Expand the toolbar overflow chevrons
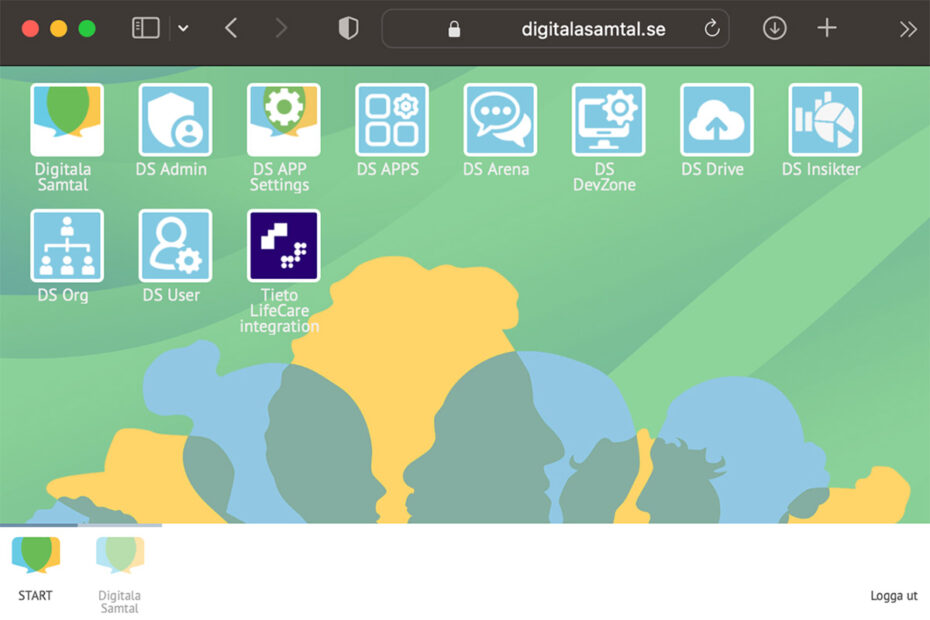 tap(907, 29)
